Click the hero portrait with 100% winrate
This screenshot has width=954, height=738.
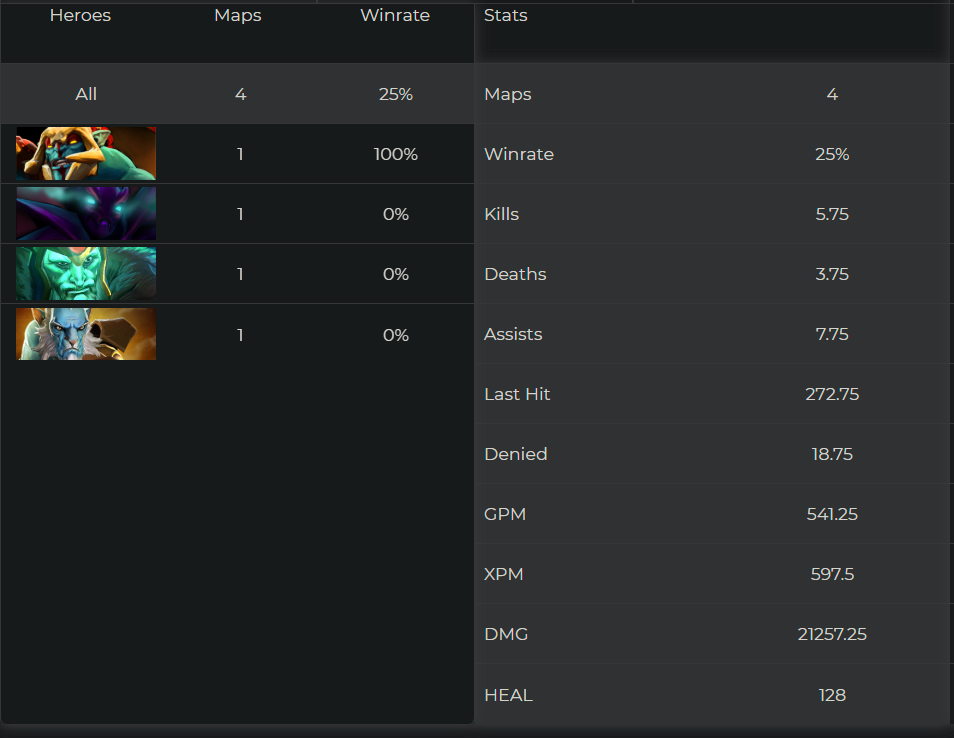(86, 154)
